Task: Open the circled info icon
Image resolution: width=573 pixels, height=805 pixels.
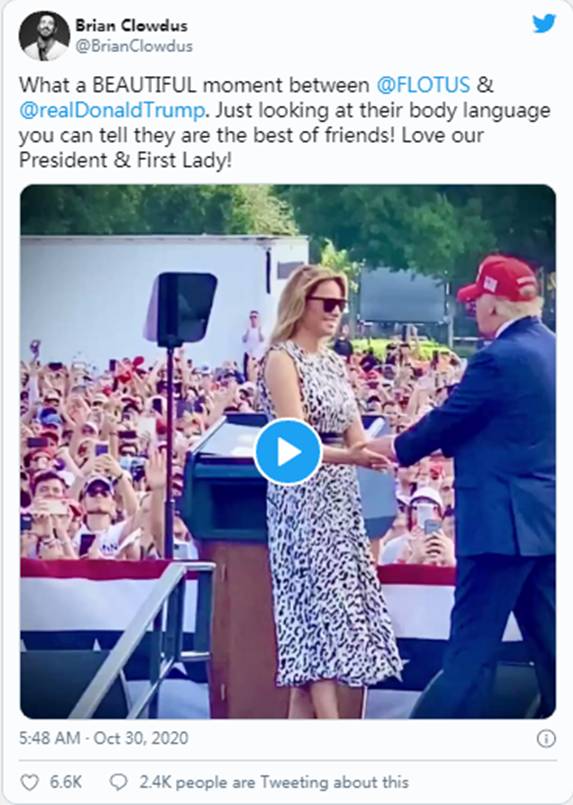Action: (546, 739)
